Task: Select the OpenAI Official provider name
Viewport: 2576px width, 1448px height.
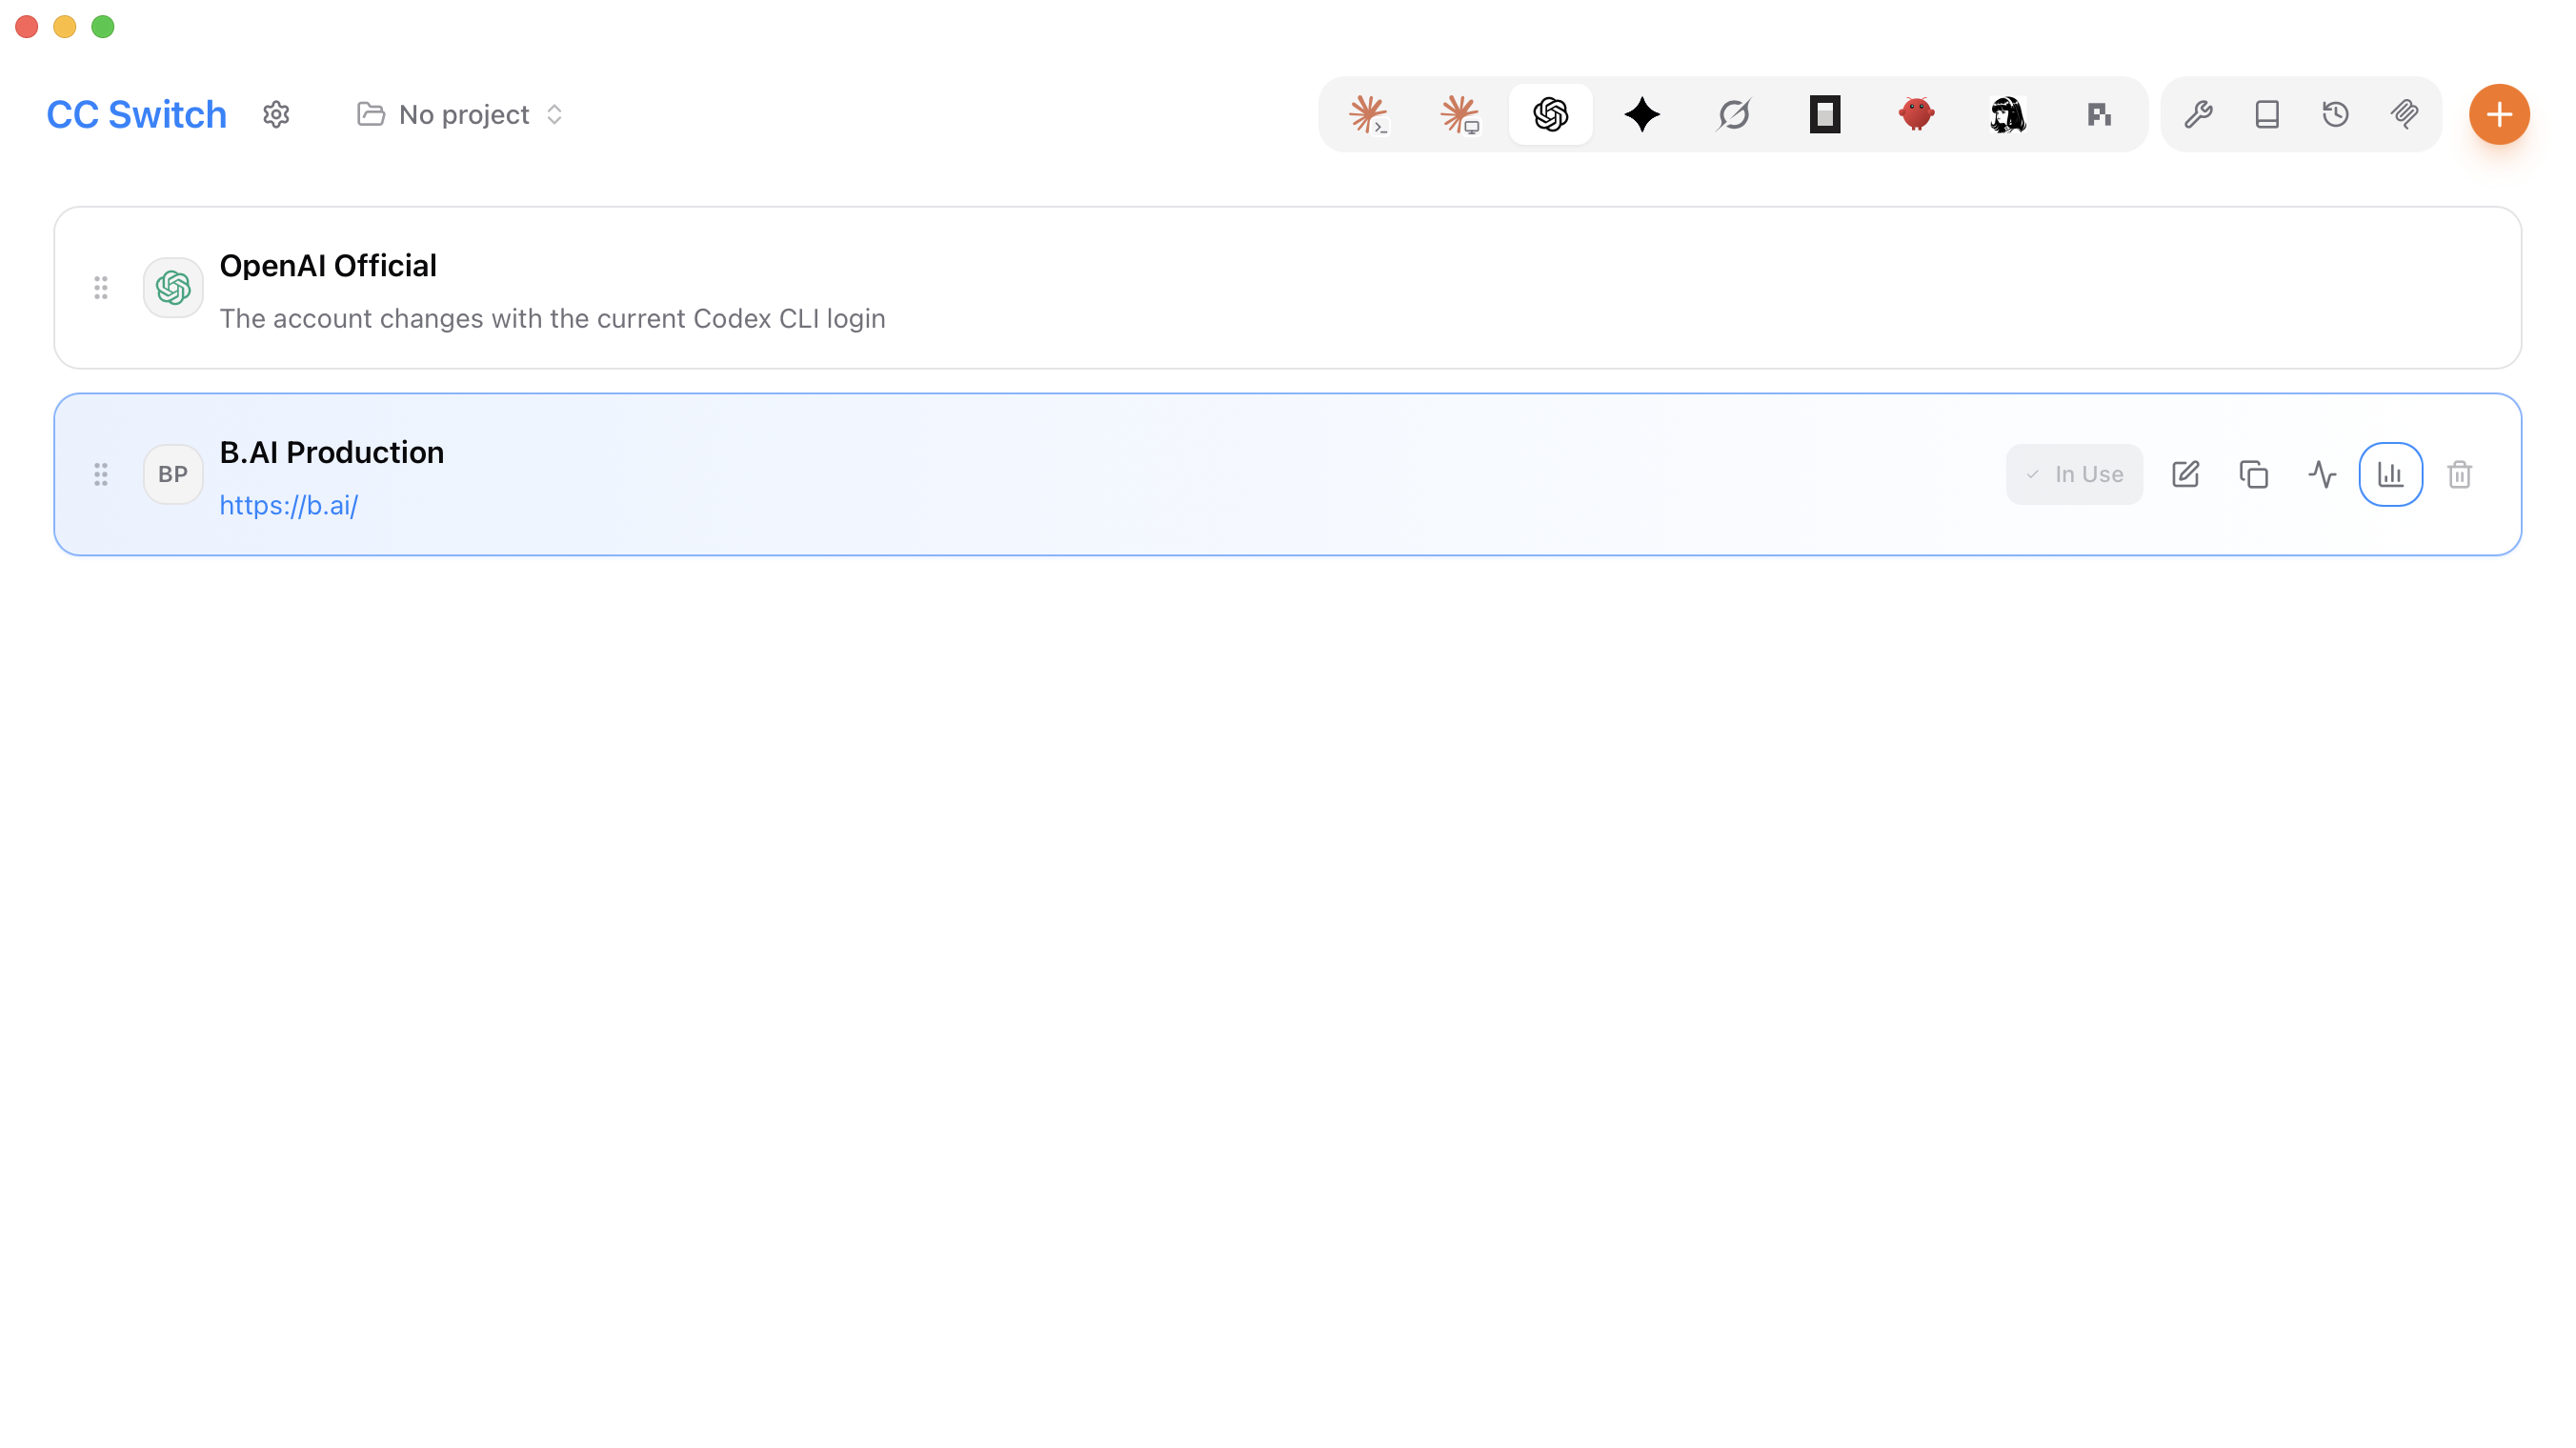Action: 328,265
